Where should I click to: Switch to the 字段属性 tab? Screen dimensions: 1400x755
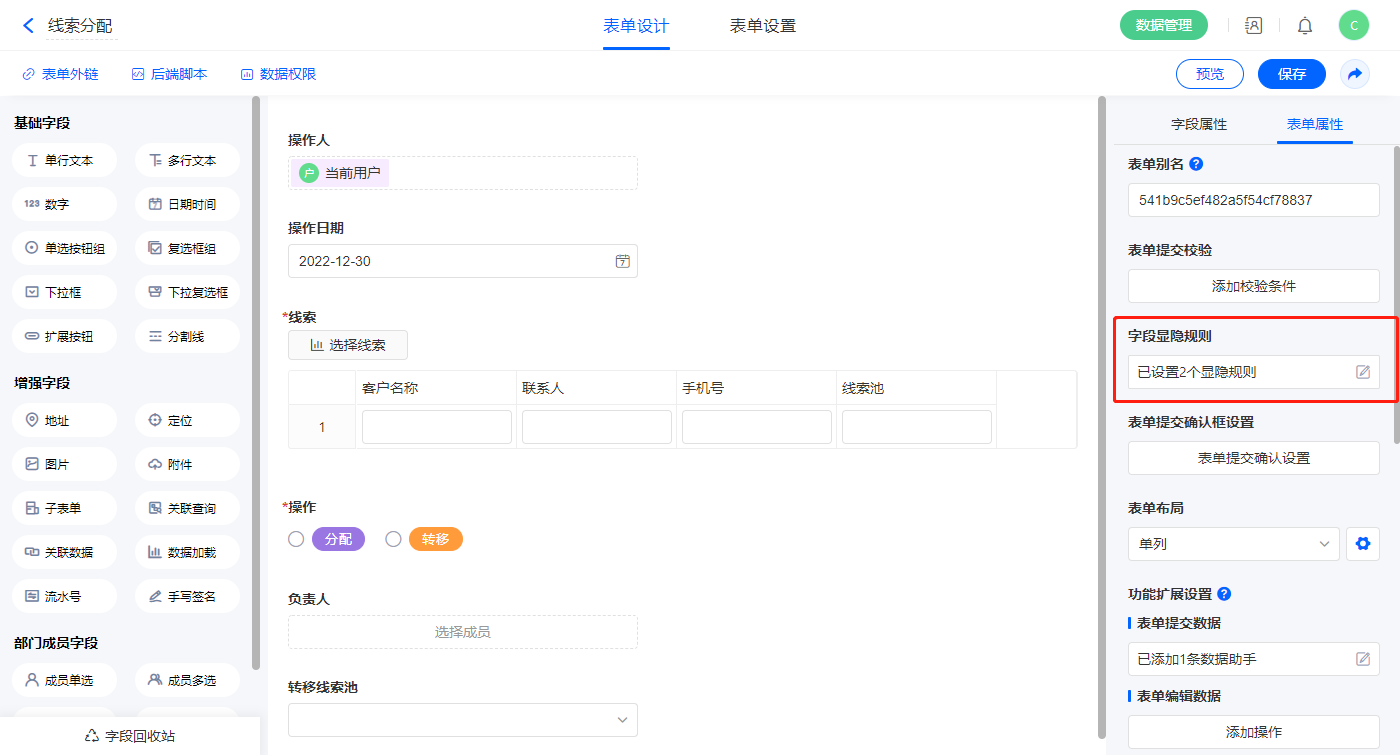(1198, 124)
